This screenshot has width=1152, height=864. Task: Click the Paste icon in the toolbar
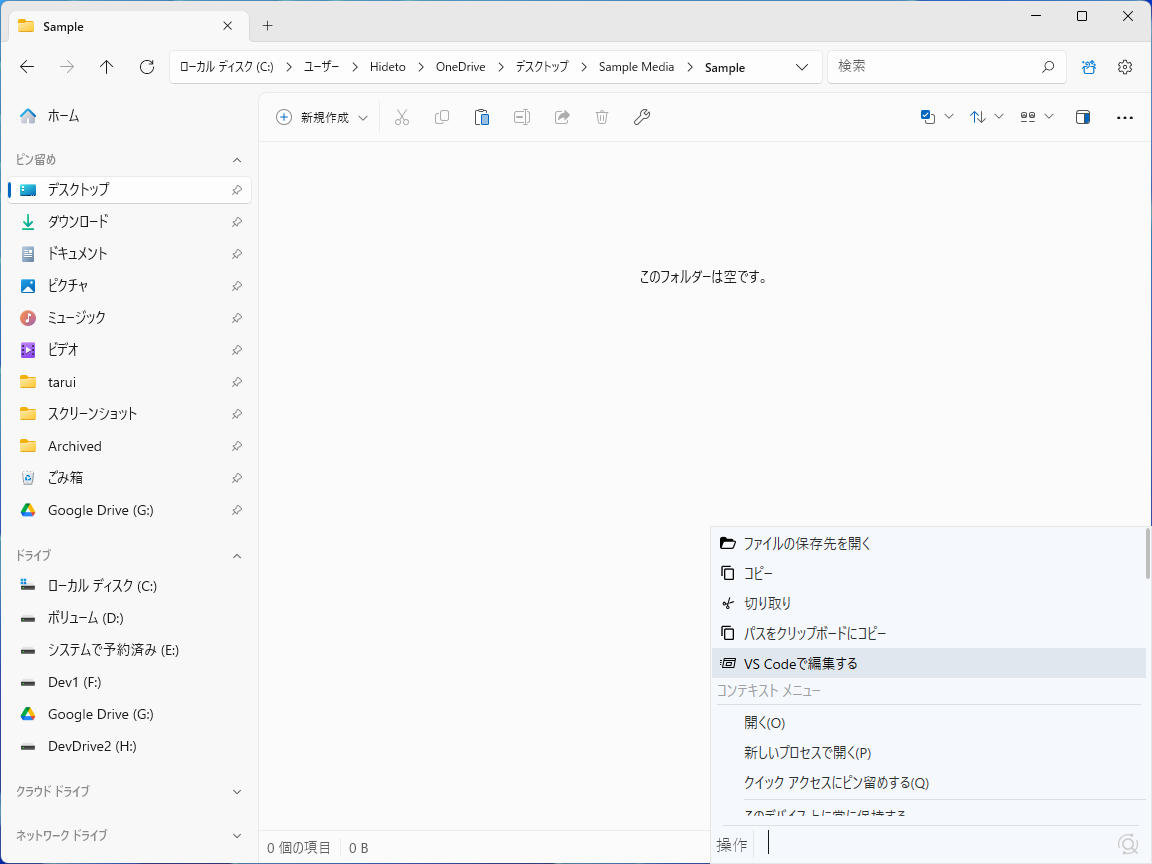point(482,117)
